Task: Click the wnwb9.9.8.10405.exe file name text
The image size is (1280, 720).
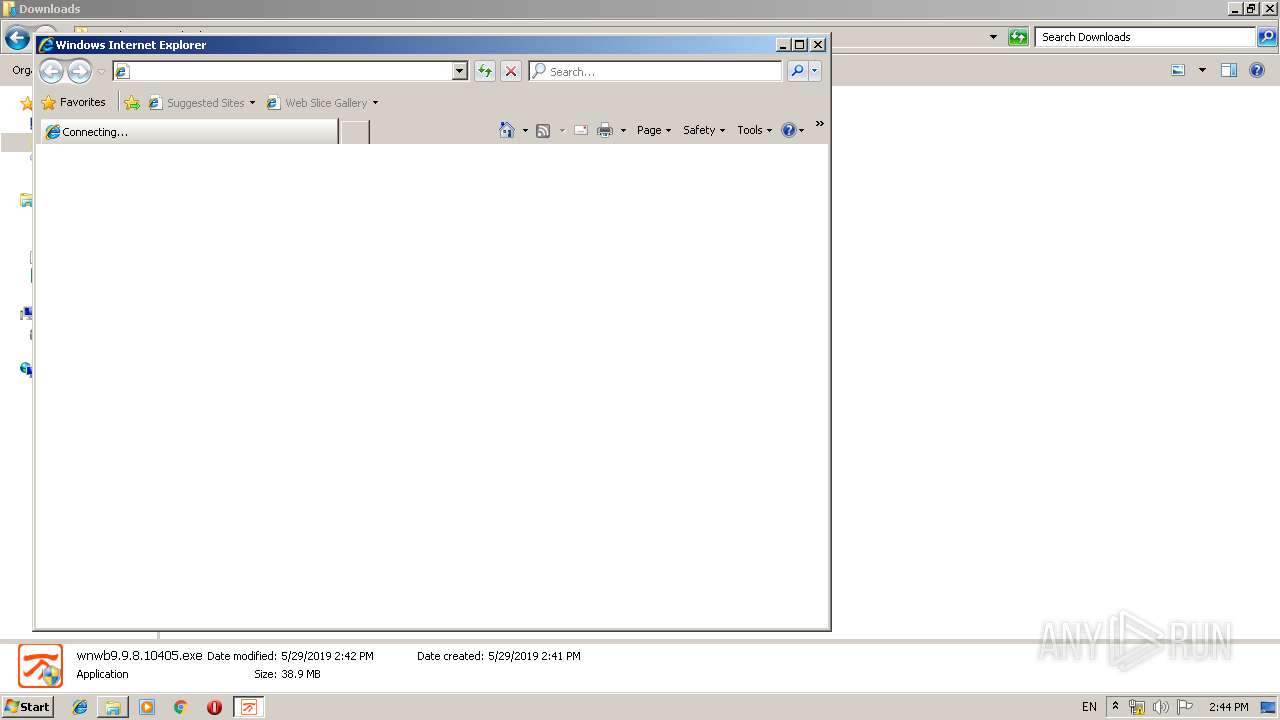Action: (x=139, y=656)
